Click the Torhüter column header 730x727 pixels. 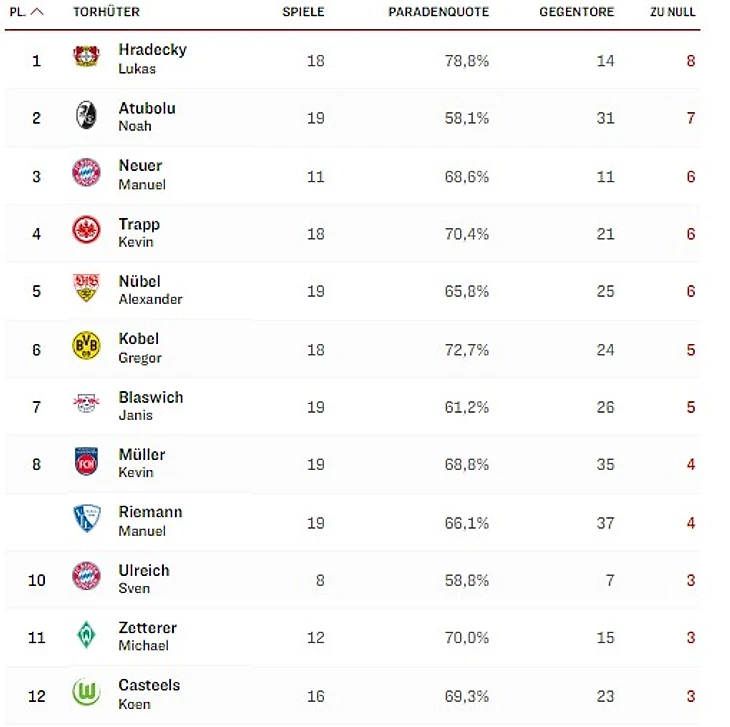pos(106,12)
